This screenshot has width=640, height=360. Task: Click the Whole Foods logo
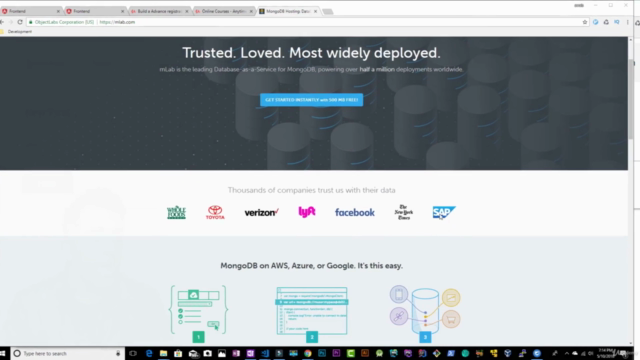[x=176, y=213]
